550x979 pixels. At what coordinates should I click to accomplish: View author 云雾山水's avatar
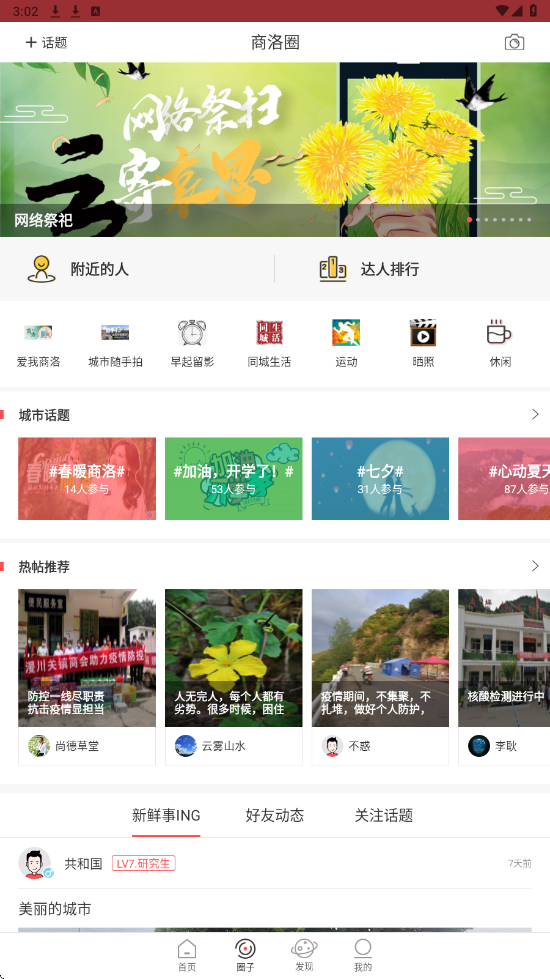[x=185, y=745]
